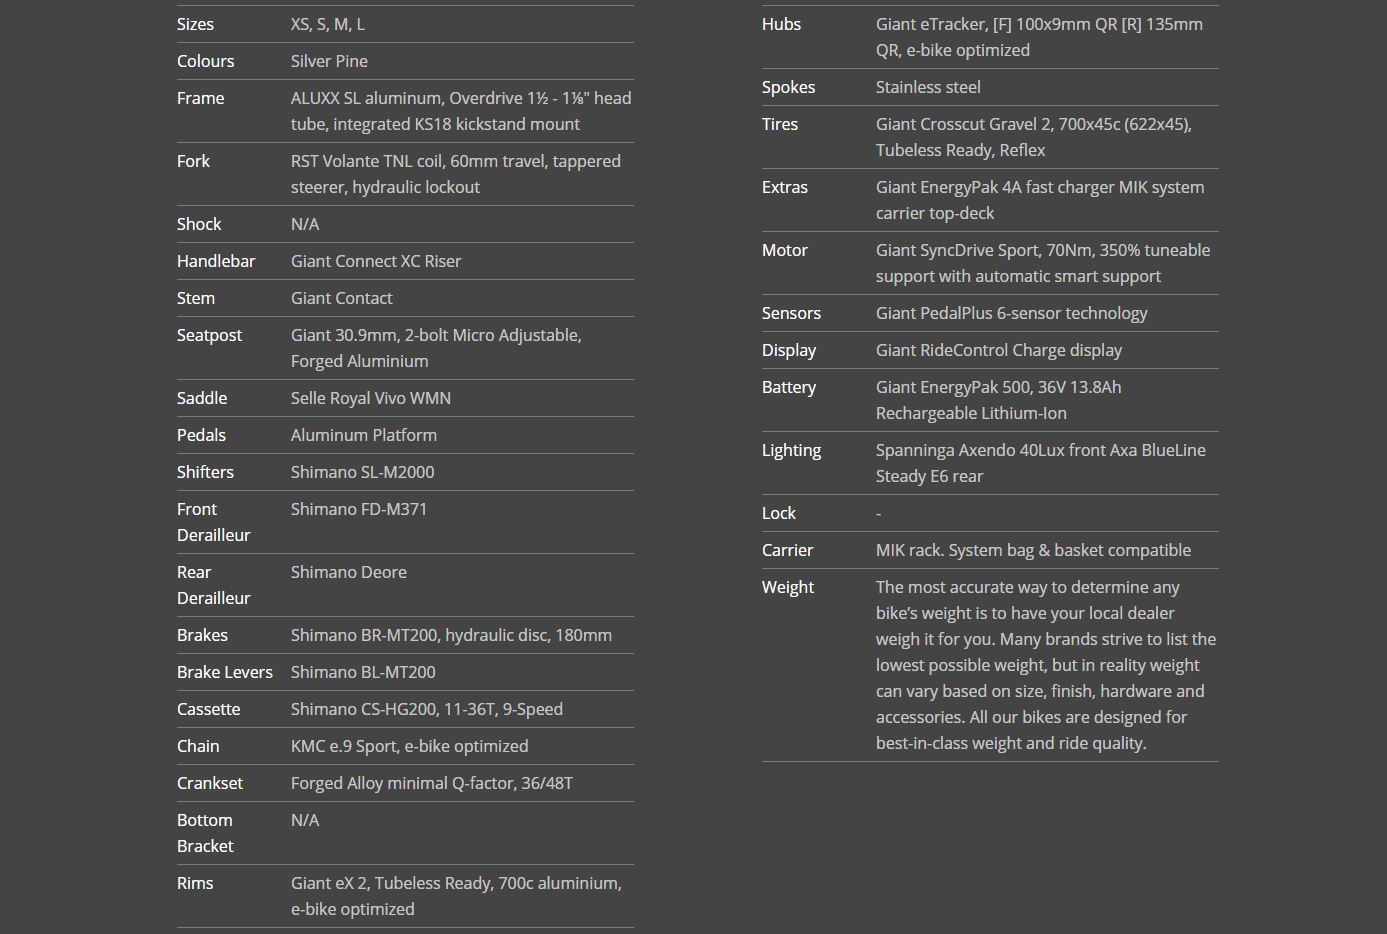Click the Shimano SL-M2000 shifters value
1387x934 pixels.
362,472
